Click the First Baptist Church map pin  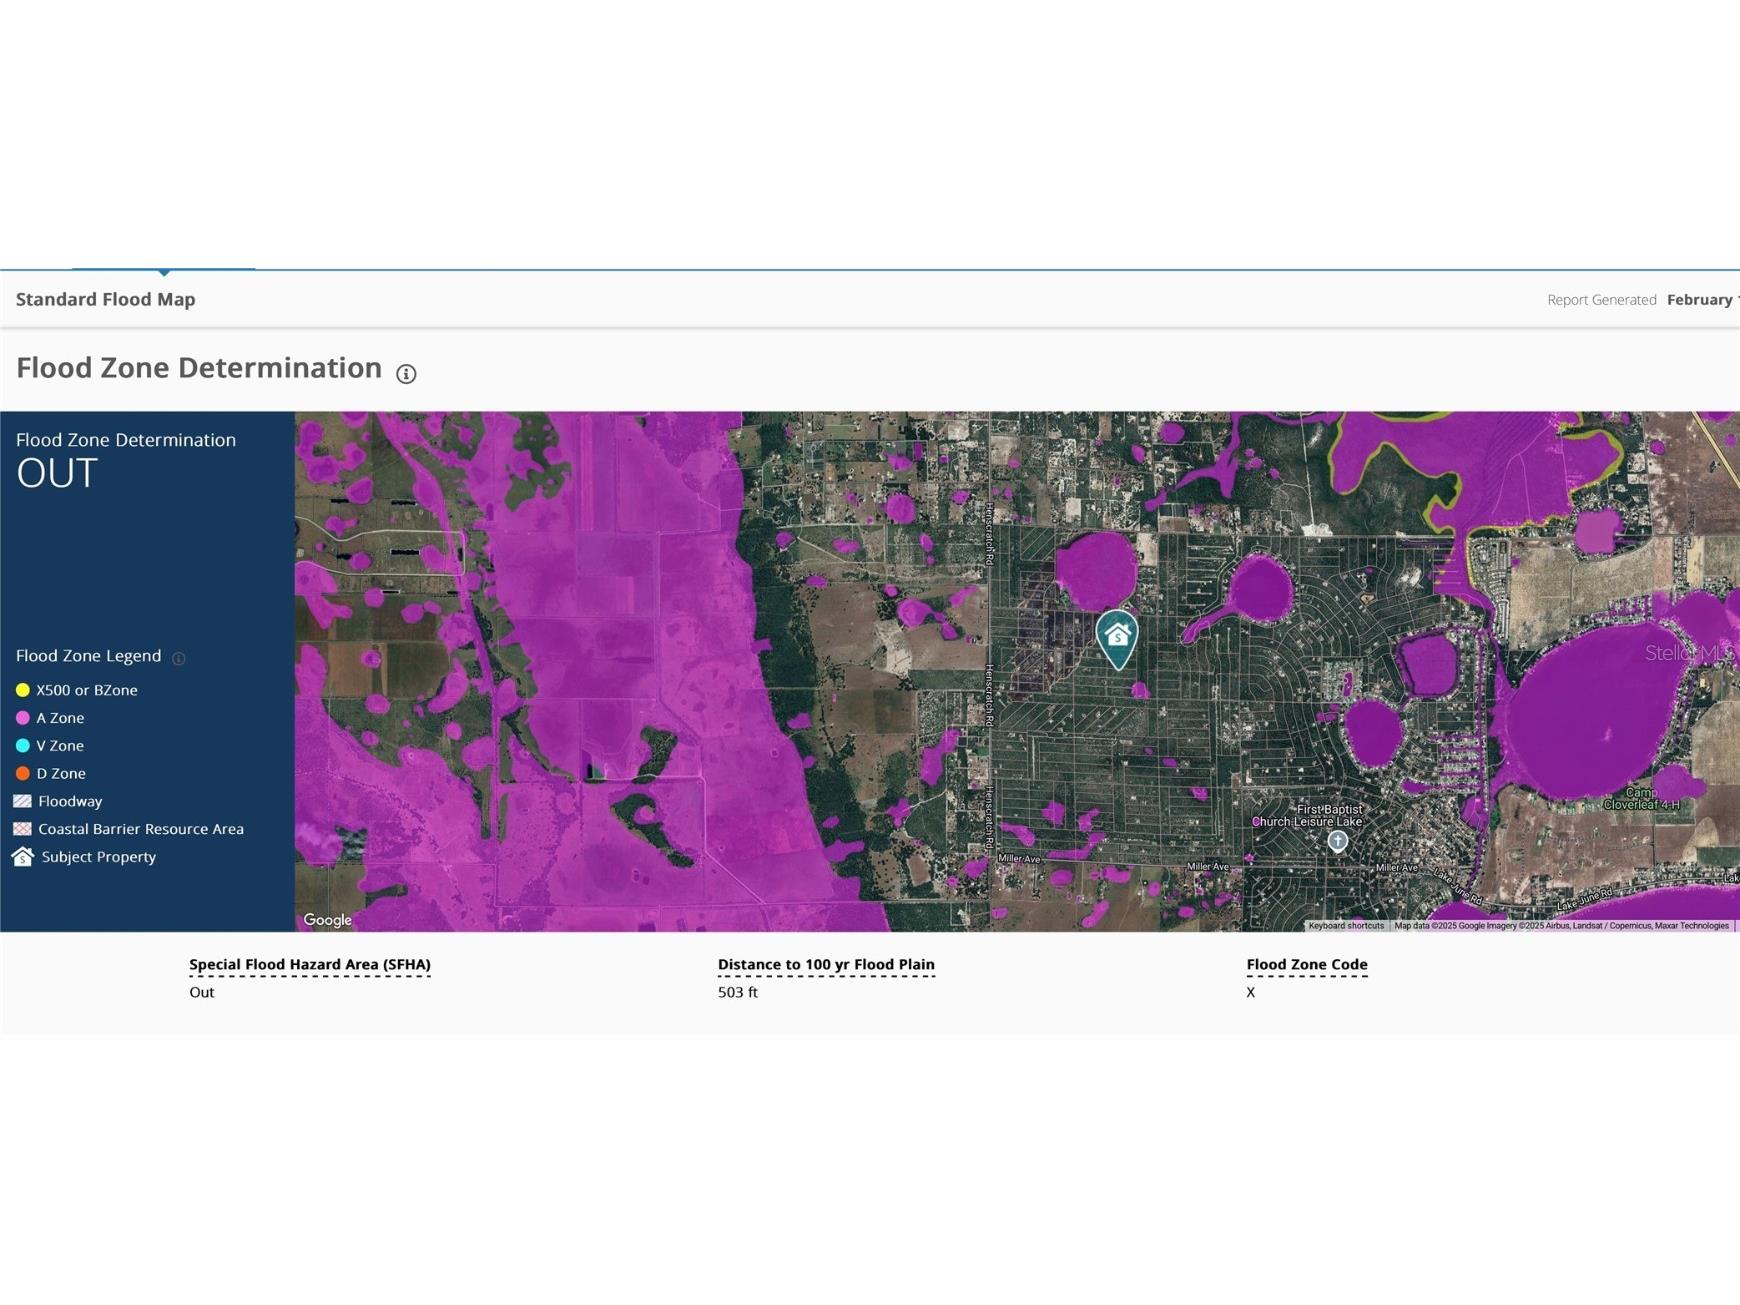pos(1337,841)
